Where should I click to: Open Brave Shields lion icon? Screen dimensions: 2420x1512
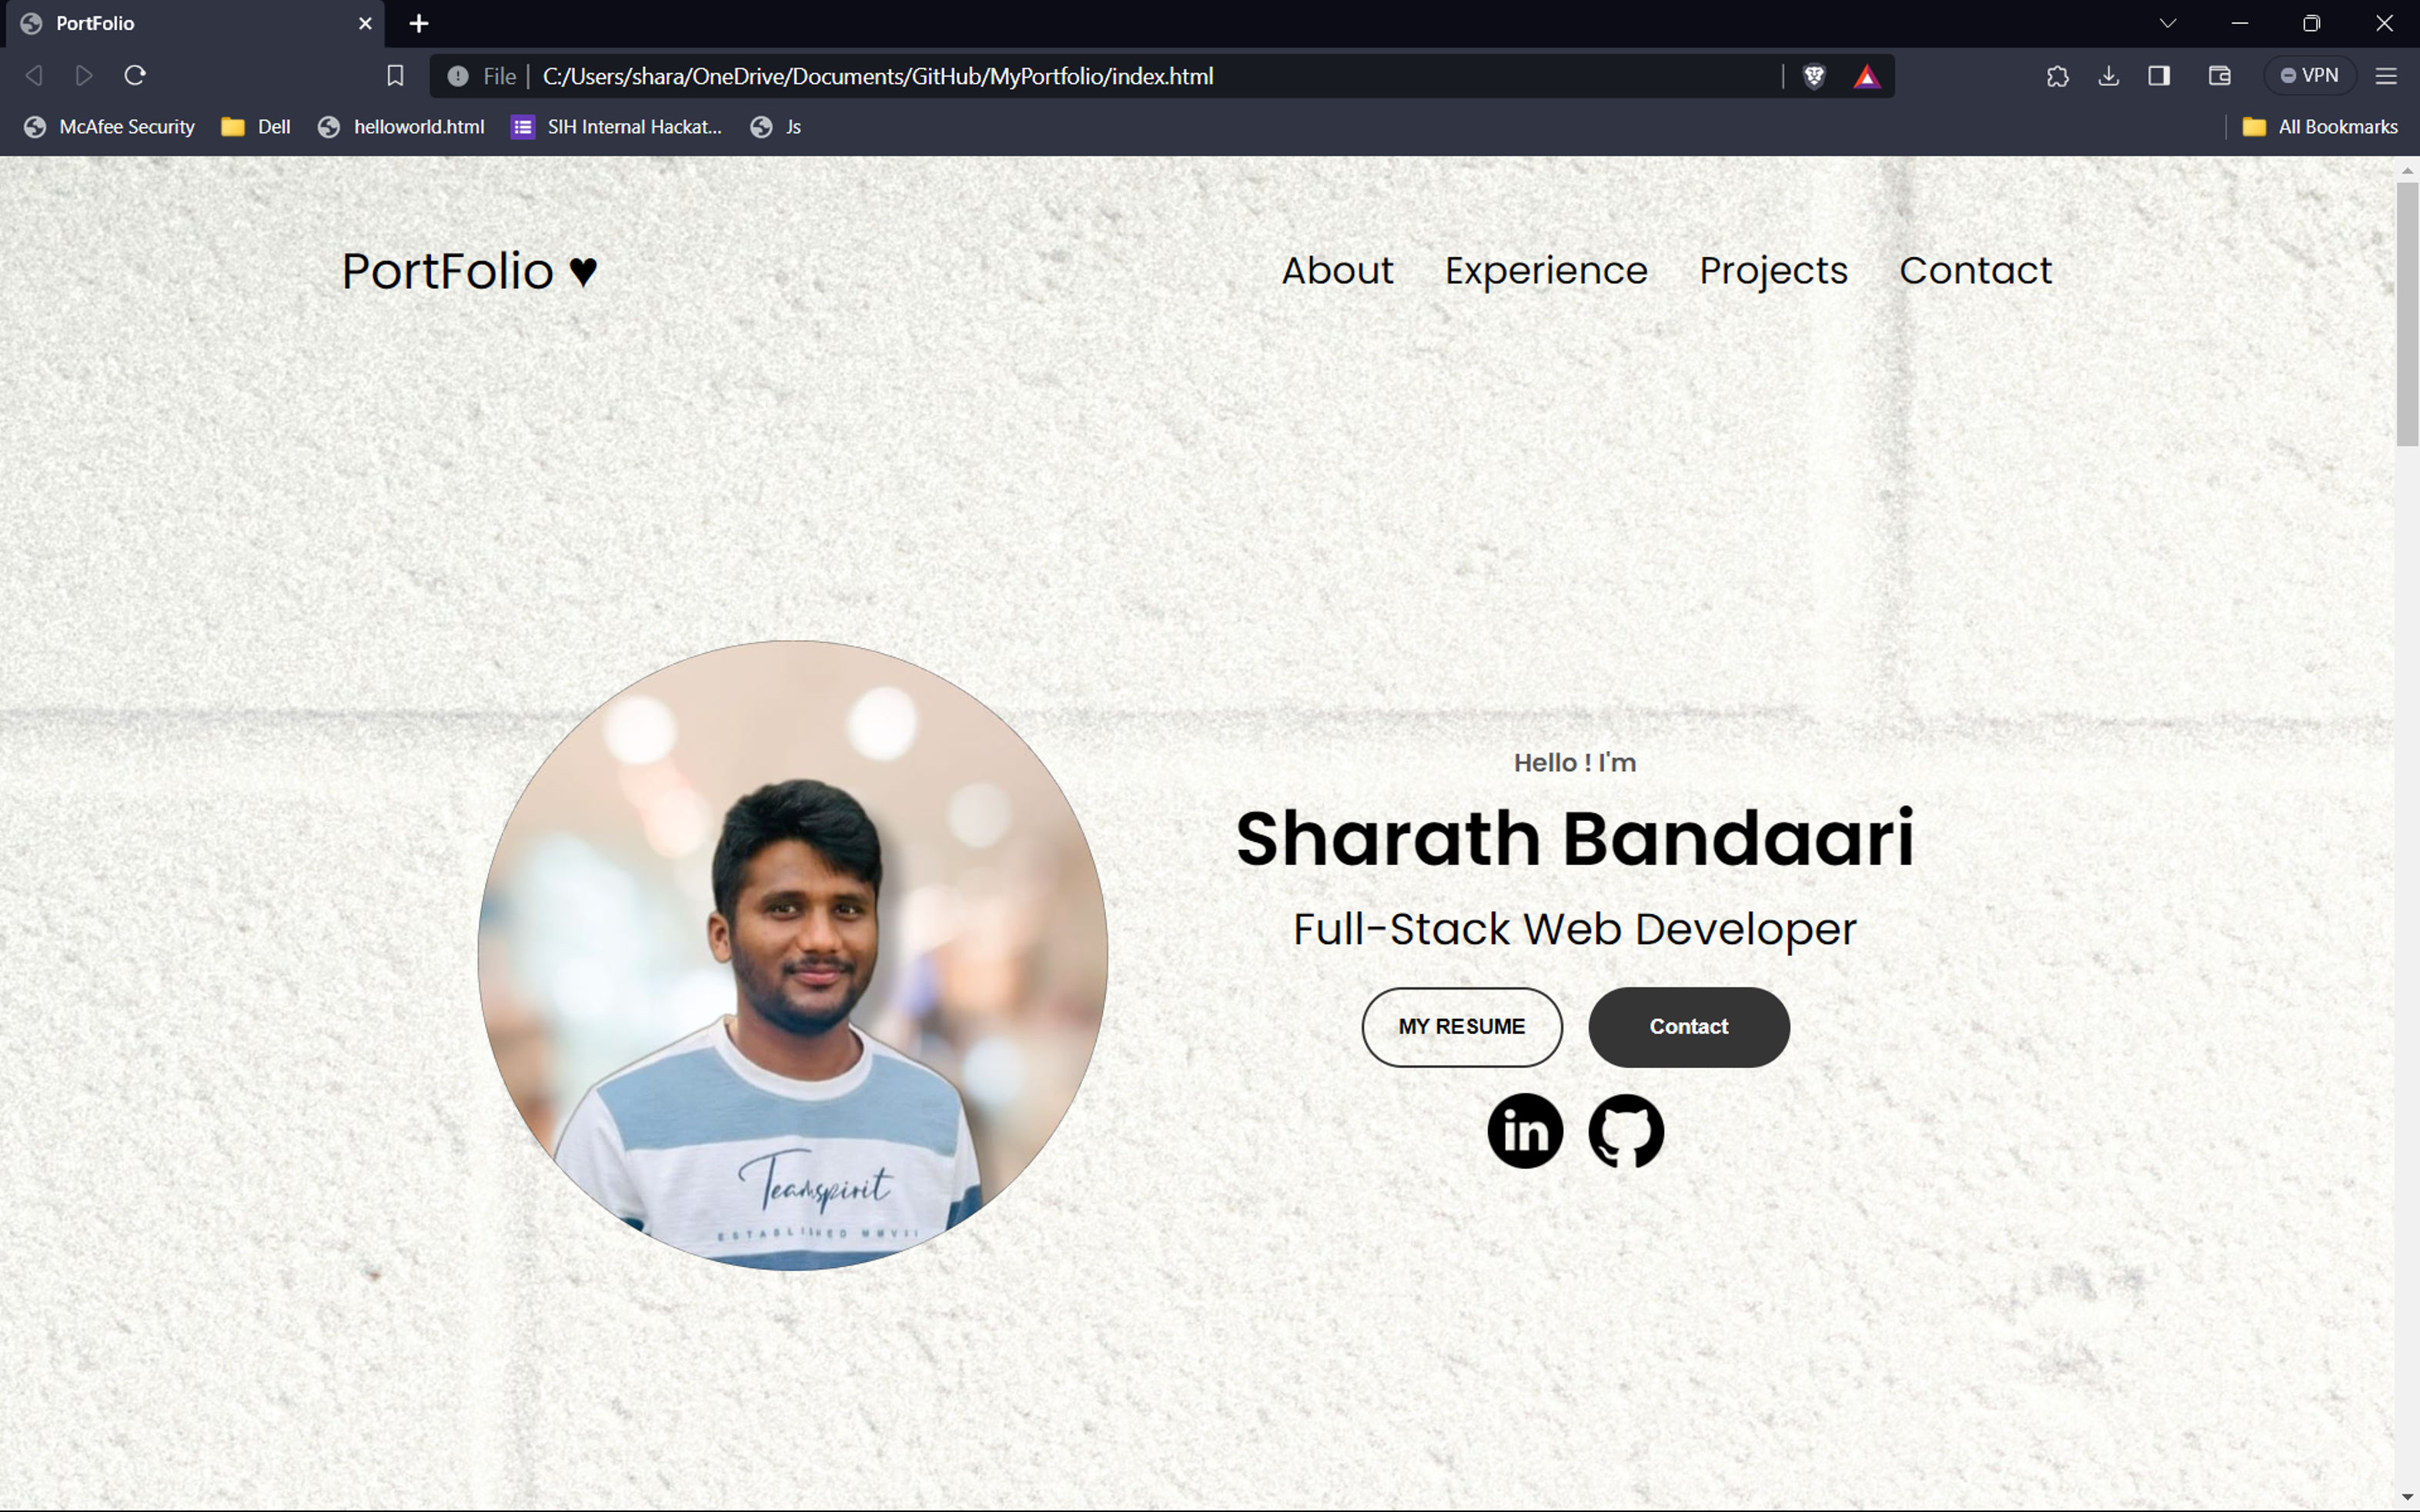(1814, 76)
